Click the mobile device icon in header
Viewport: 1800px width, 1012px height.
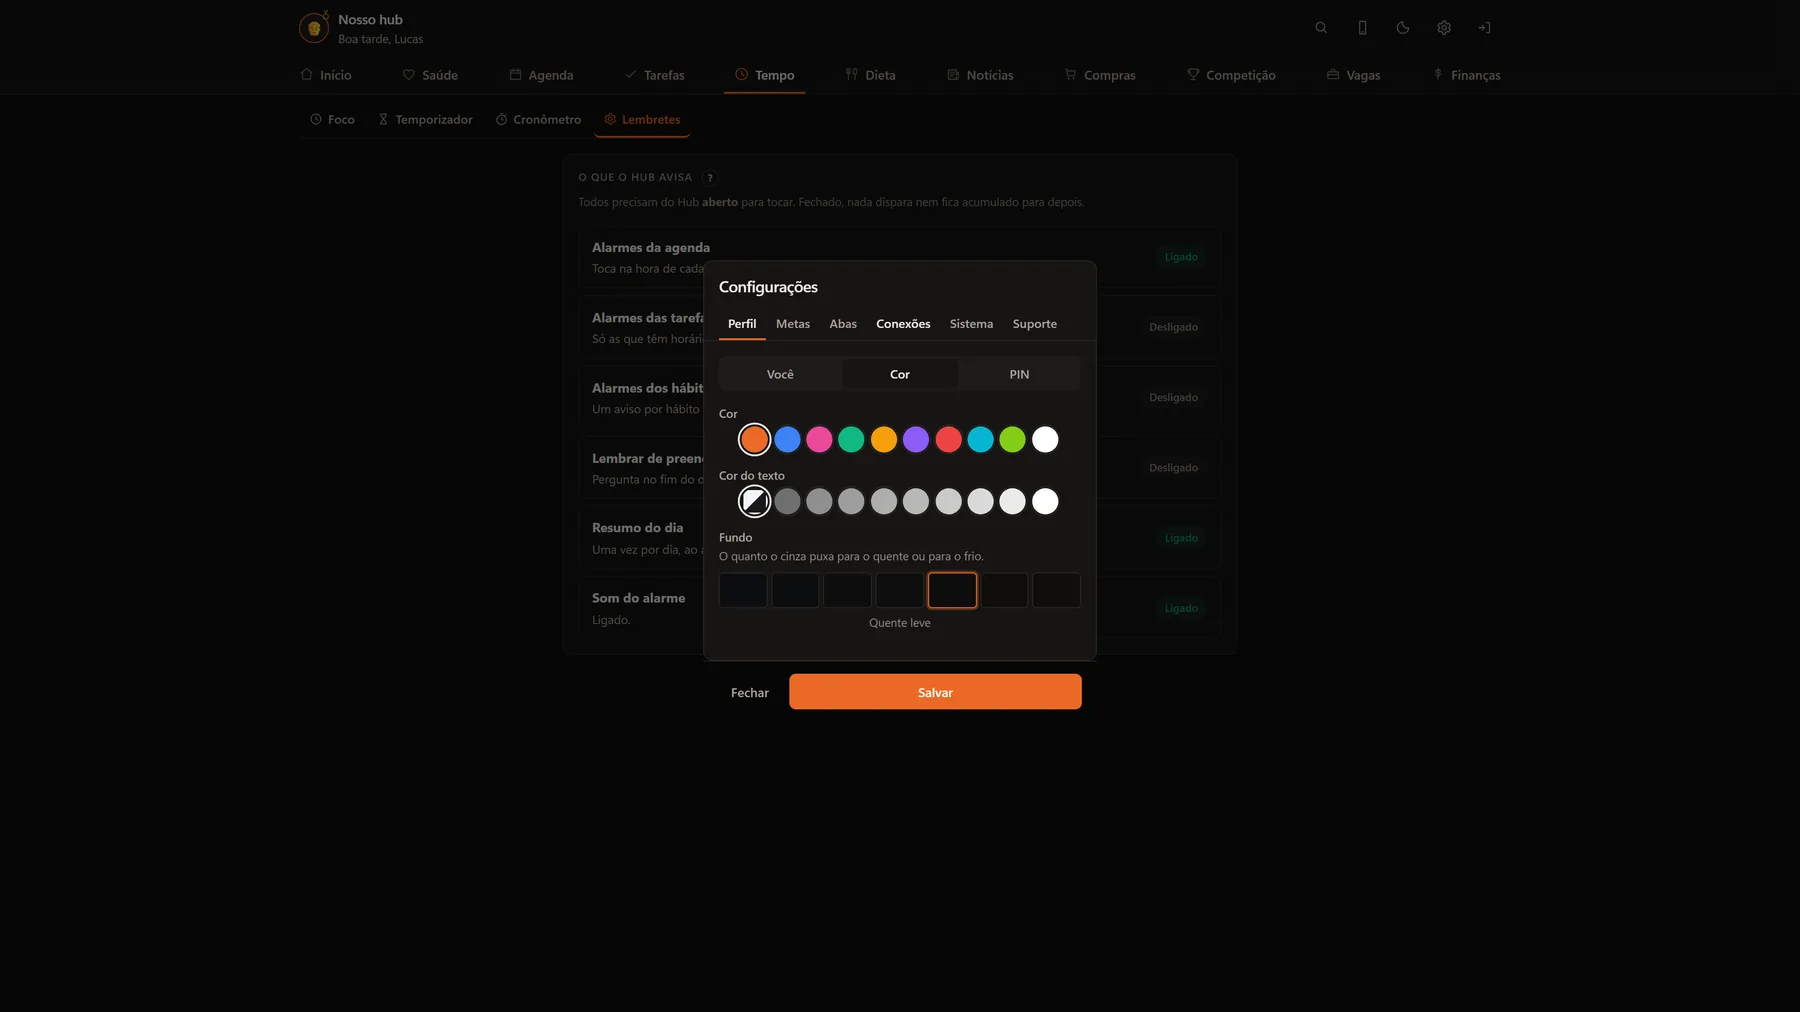(x=1362, y=28)
